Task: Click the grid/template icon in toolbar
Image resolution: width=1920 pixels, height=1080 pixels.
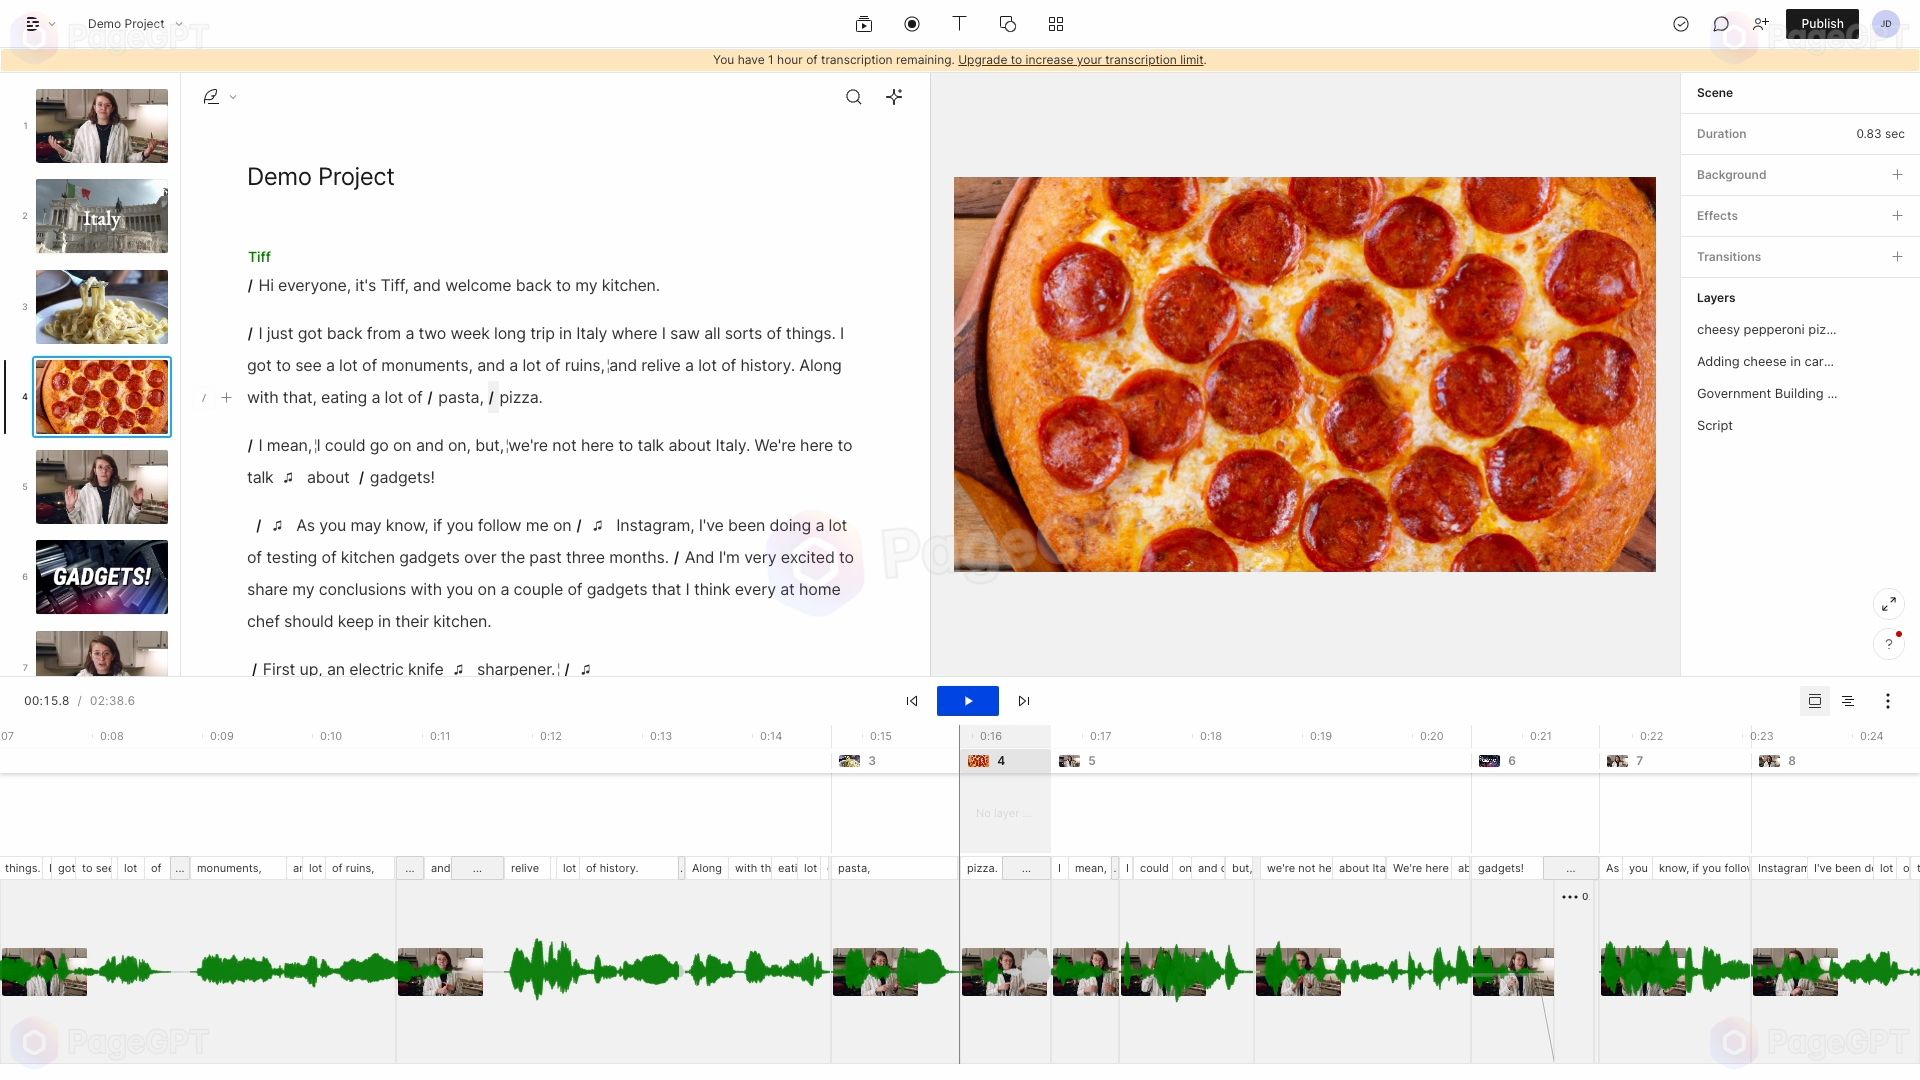Action: [x=1055, y=24]
